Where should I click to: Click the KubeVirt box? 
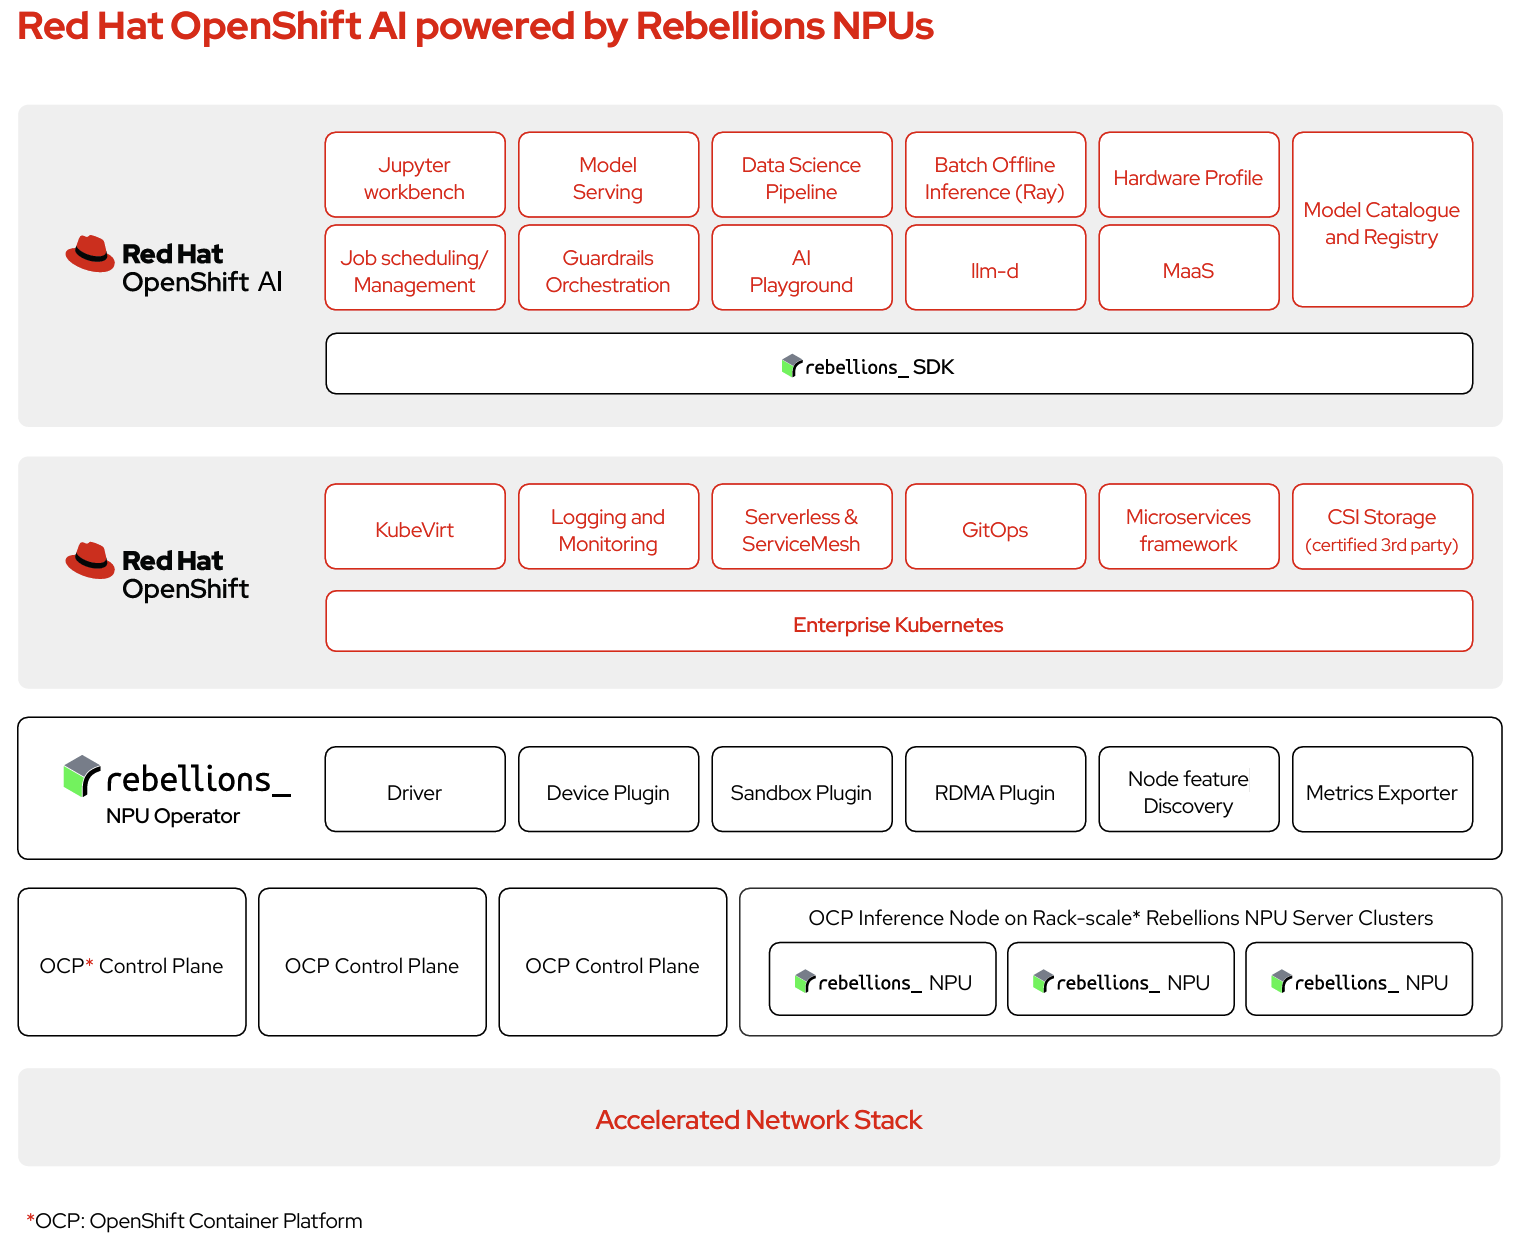click(x=415, y=527)
